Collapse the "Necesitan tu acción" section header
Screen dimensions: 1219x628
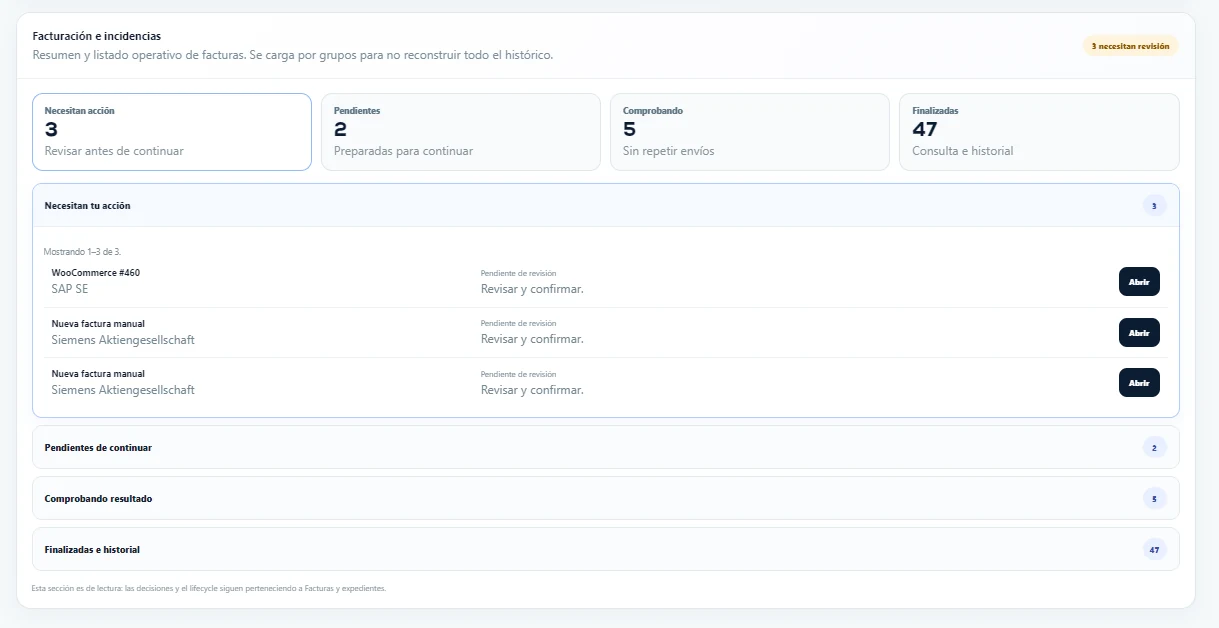click(606, 206)
